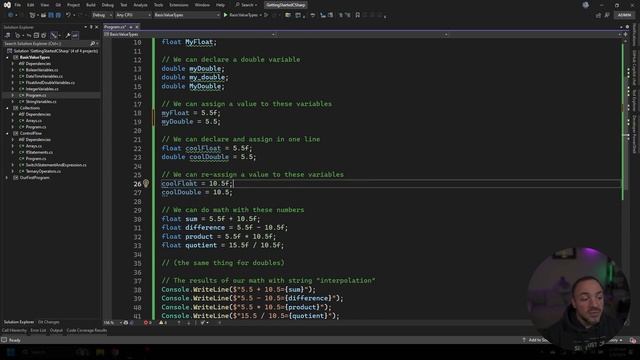Click the lightbulb quick actions icon
640x360 pixels.
point(146,184)
